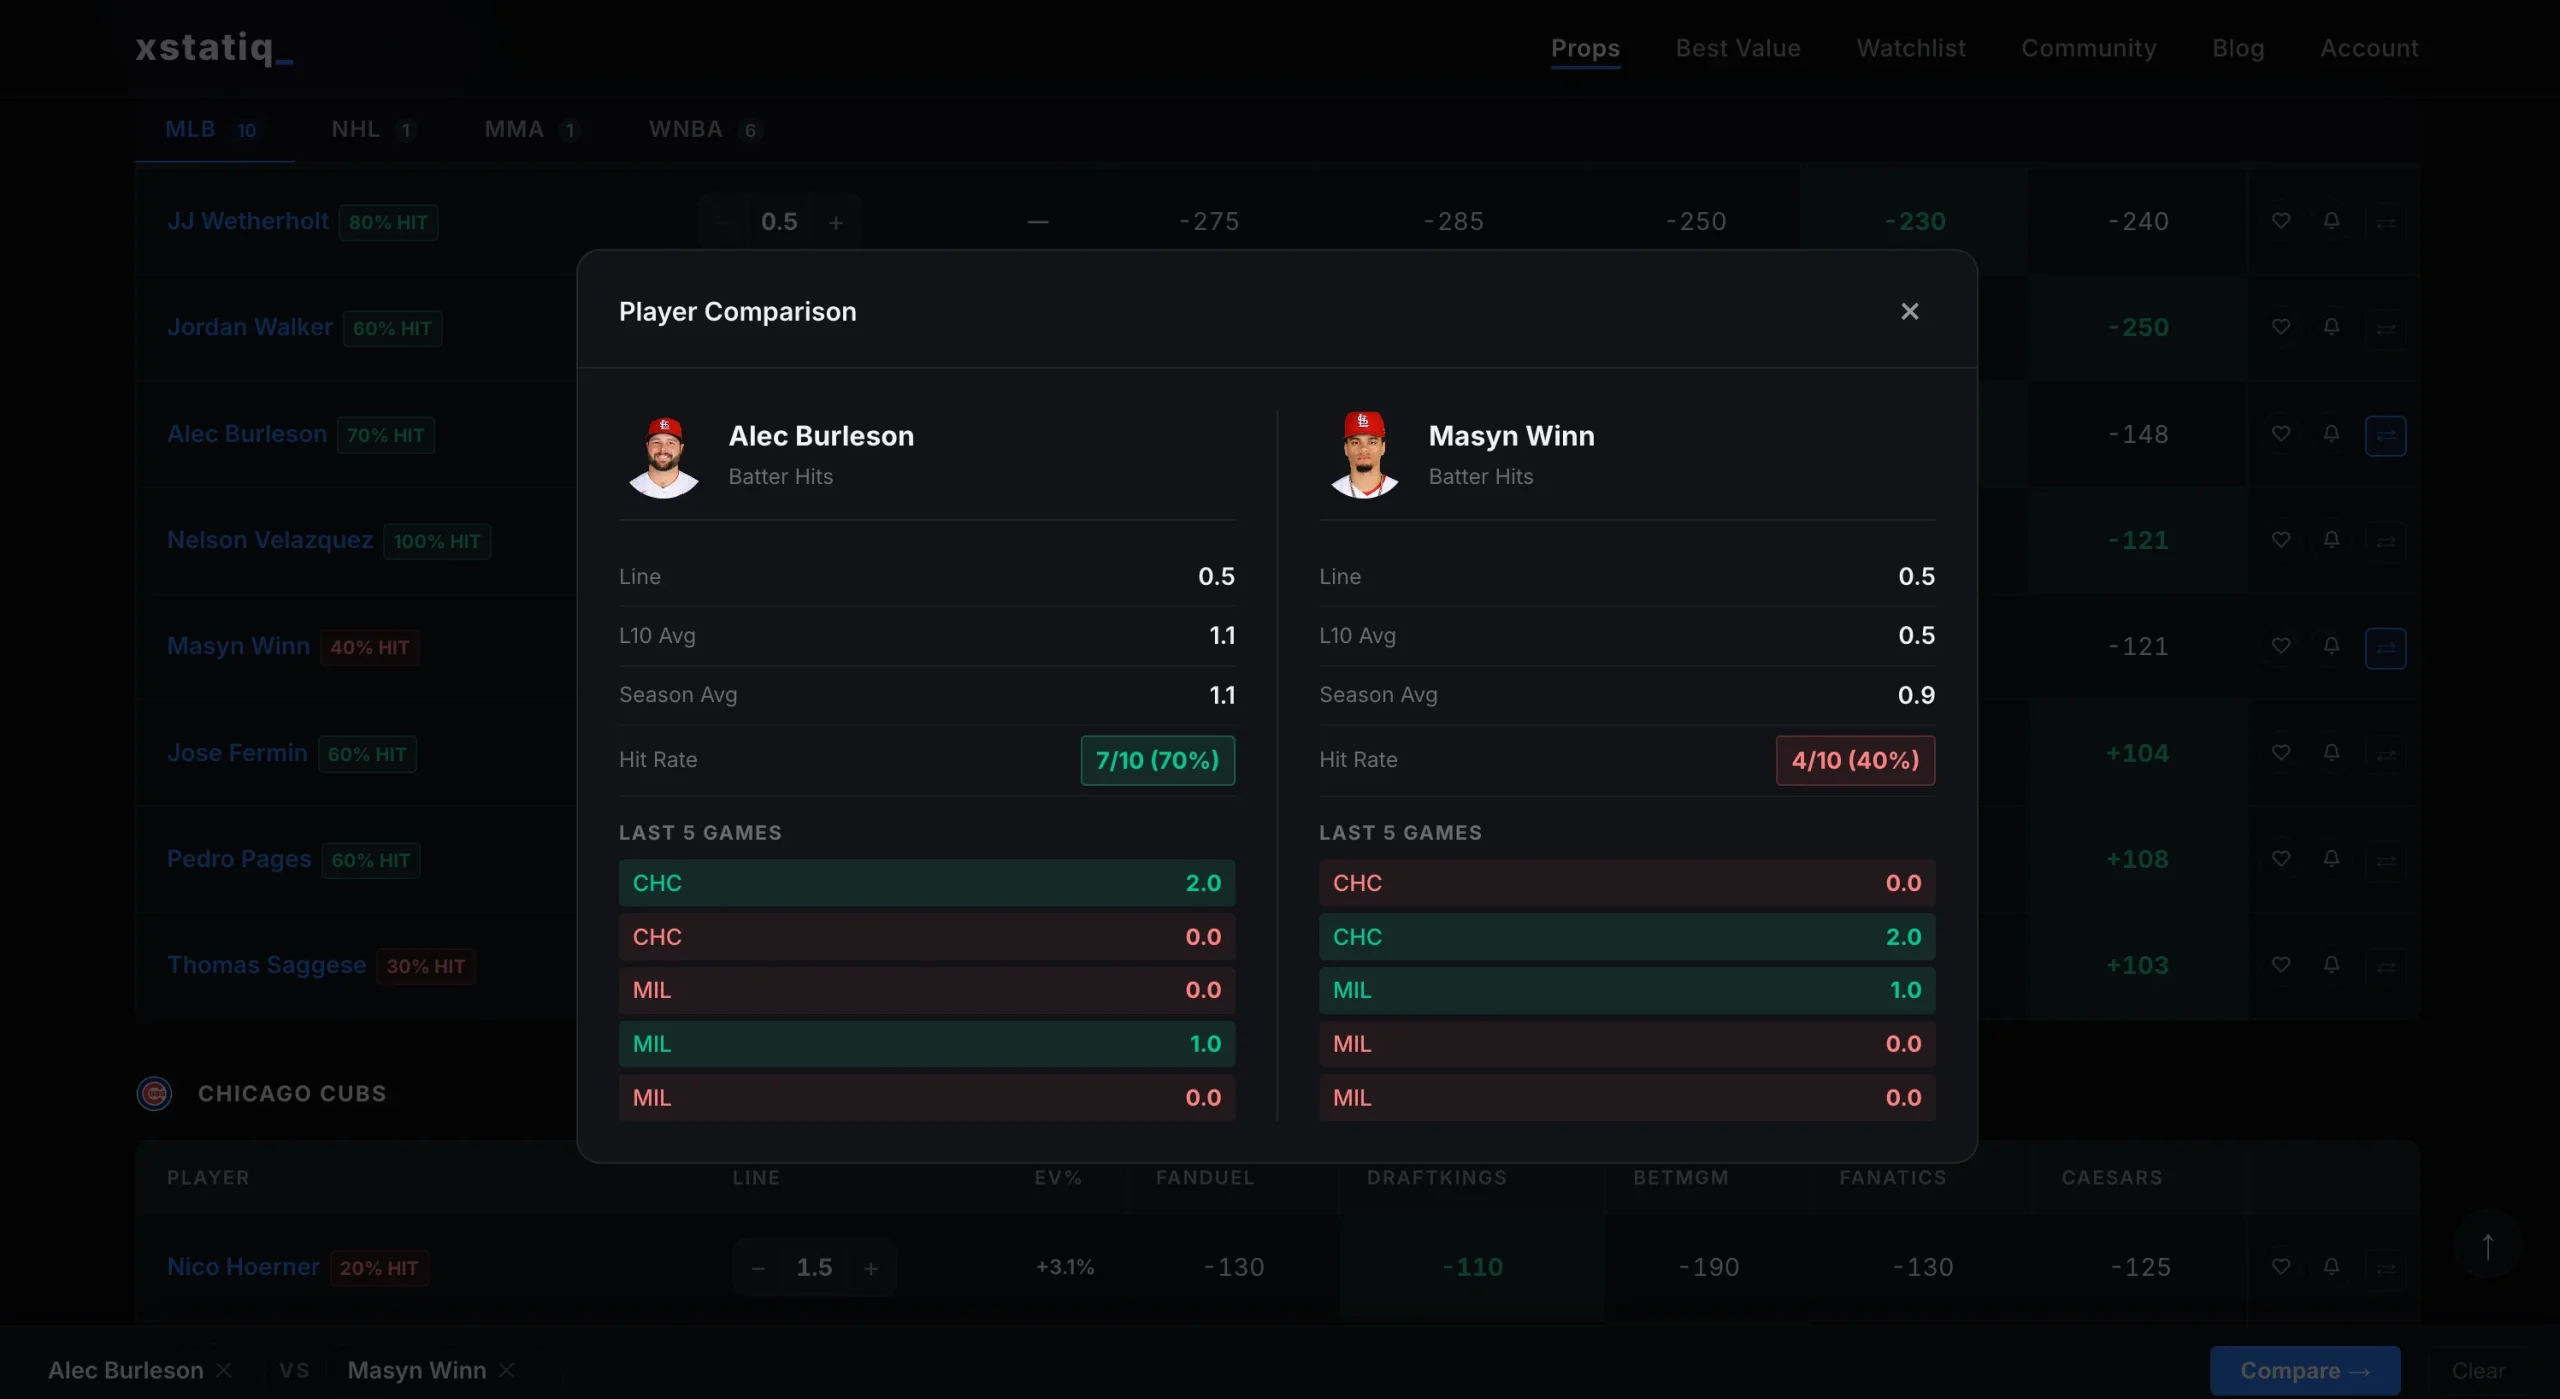The height and width of the screenshot is (1399, 2560).
Task: Set alert bell for Masyn Winn row
Action: (x=2331, y=646)
